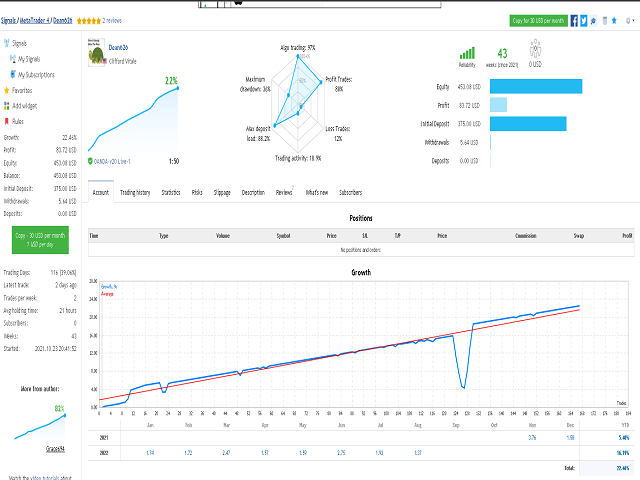
Task: Open Signals breadcrumb link
Action: pos(9,20)
